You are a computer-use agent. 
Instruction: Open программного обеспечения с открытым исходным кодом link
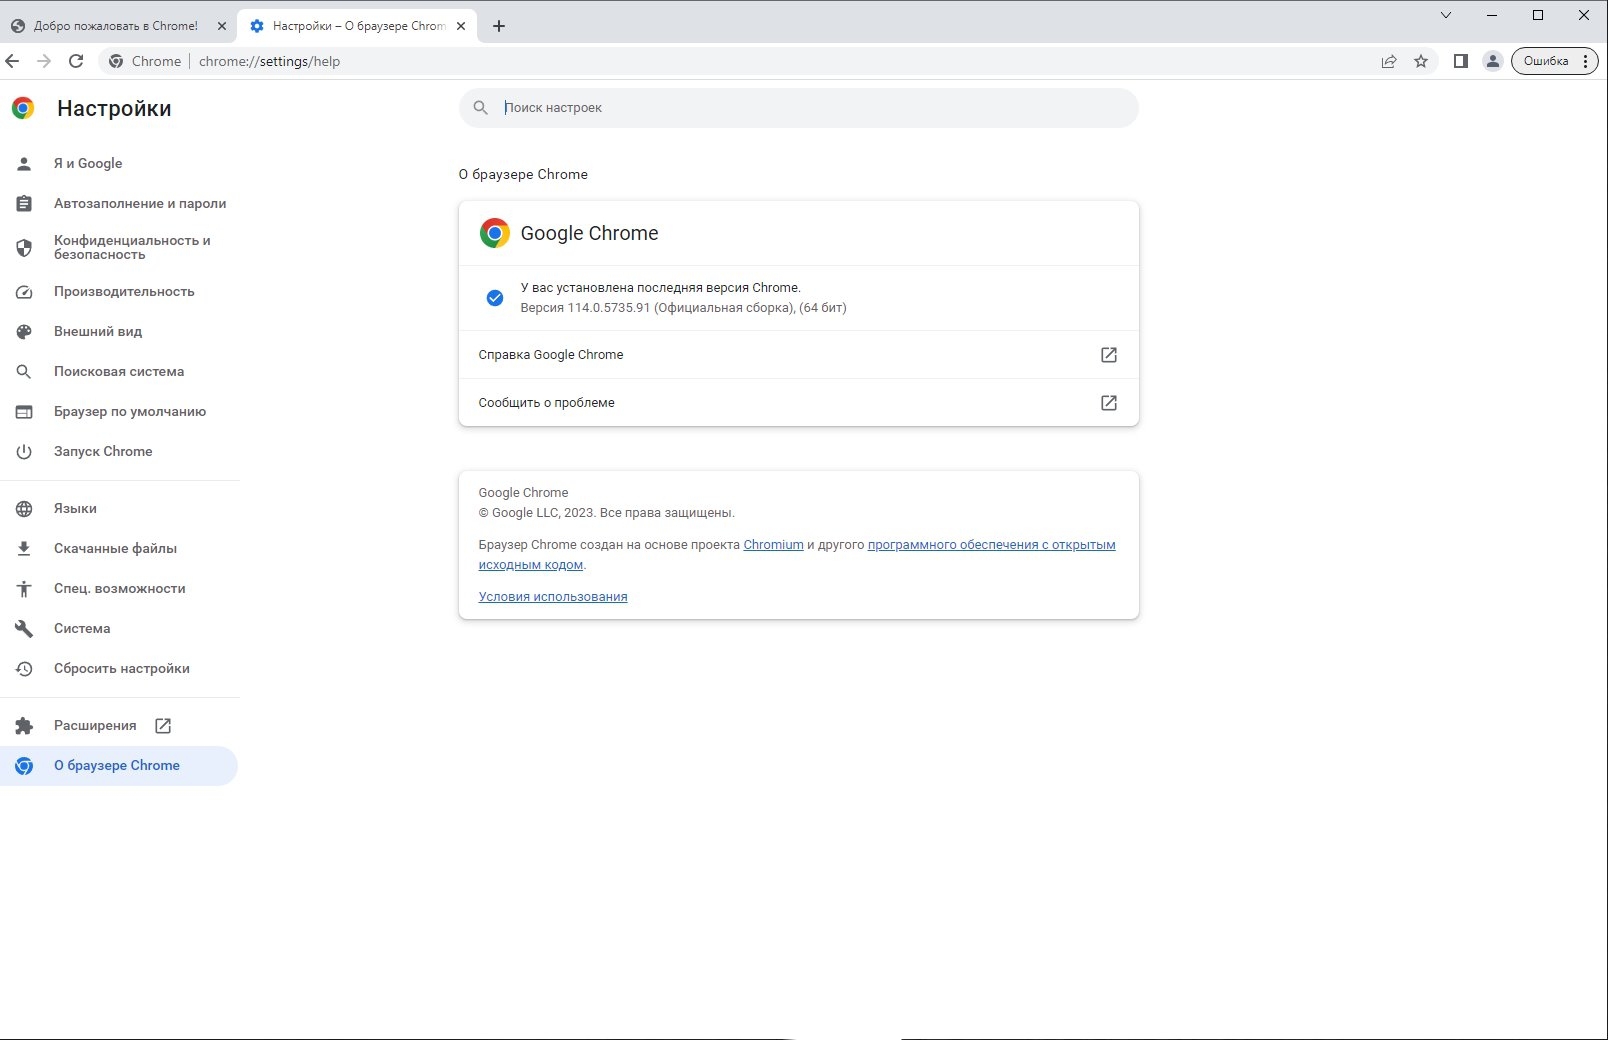click(991, 545)
